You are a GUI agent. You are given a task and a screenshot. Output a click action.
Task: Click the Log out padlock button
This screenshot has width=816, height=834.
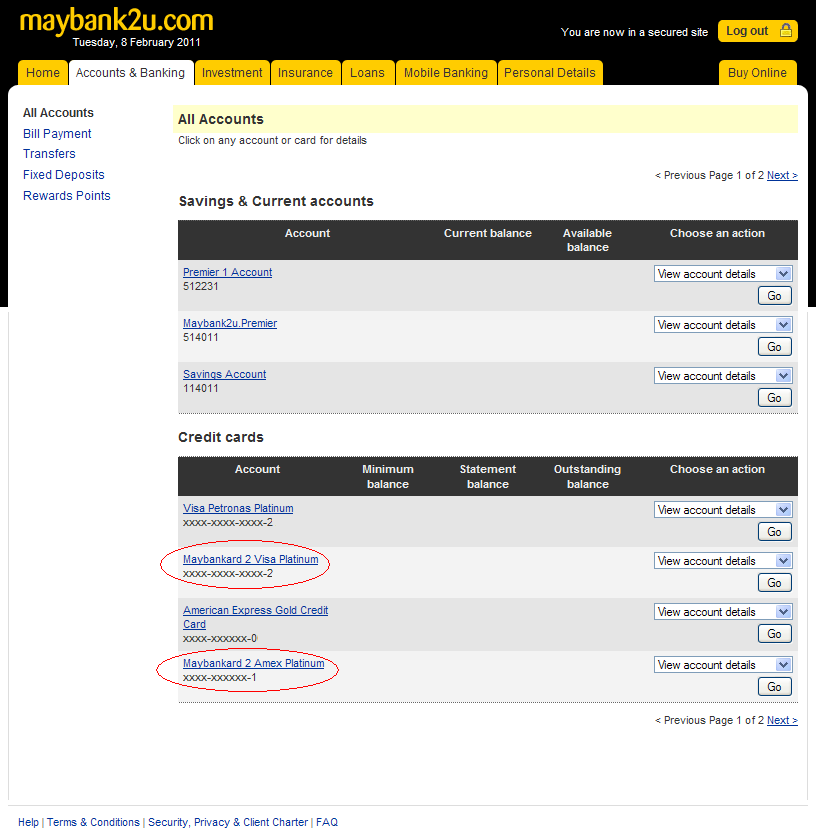click(x=757, y=31)
